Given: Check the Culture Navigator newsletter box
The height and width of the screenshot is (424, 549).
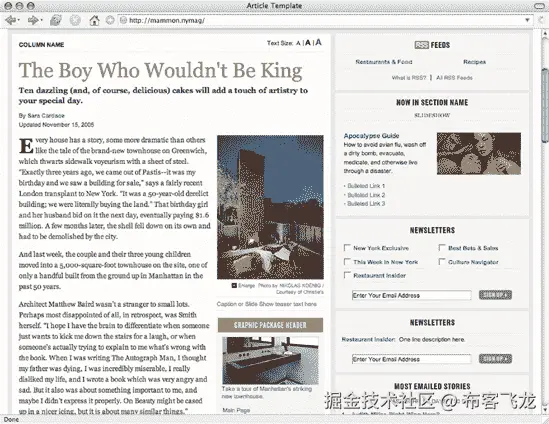Looking at the screenshot, I should pos(442,262).
